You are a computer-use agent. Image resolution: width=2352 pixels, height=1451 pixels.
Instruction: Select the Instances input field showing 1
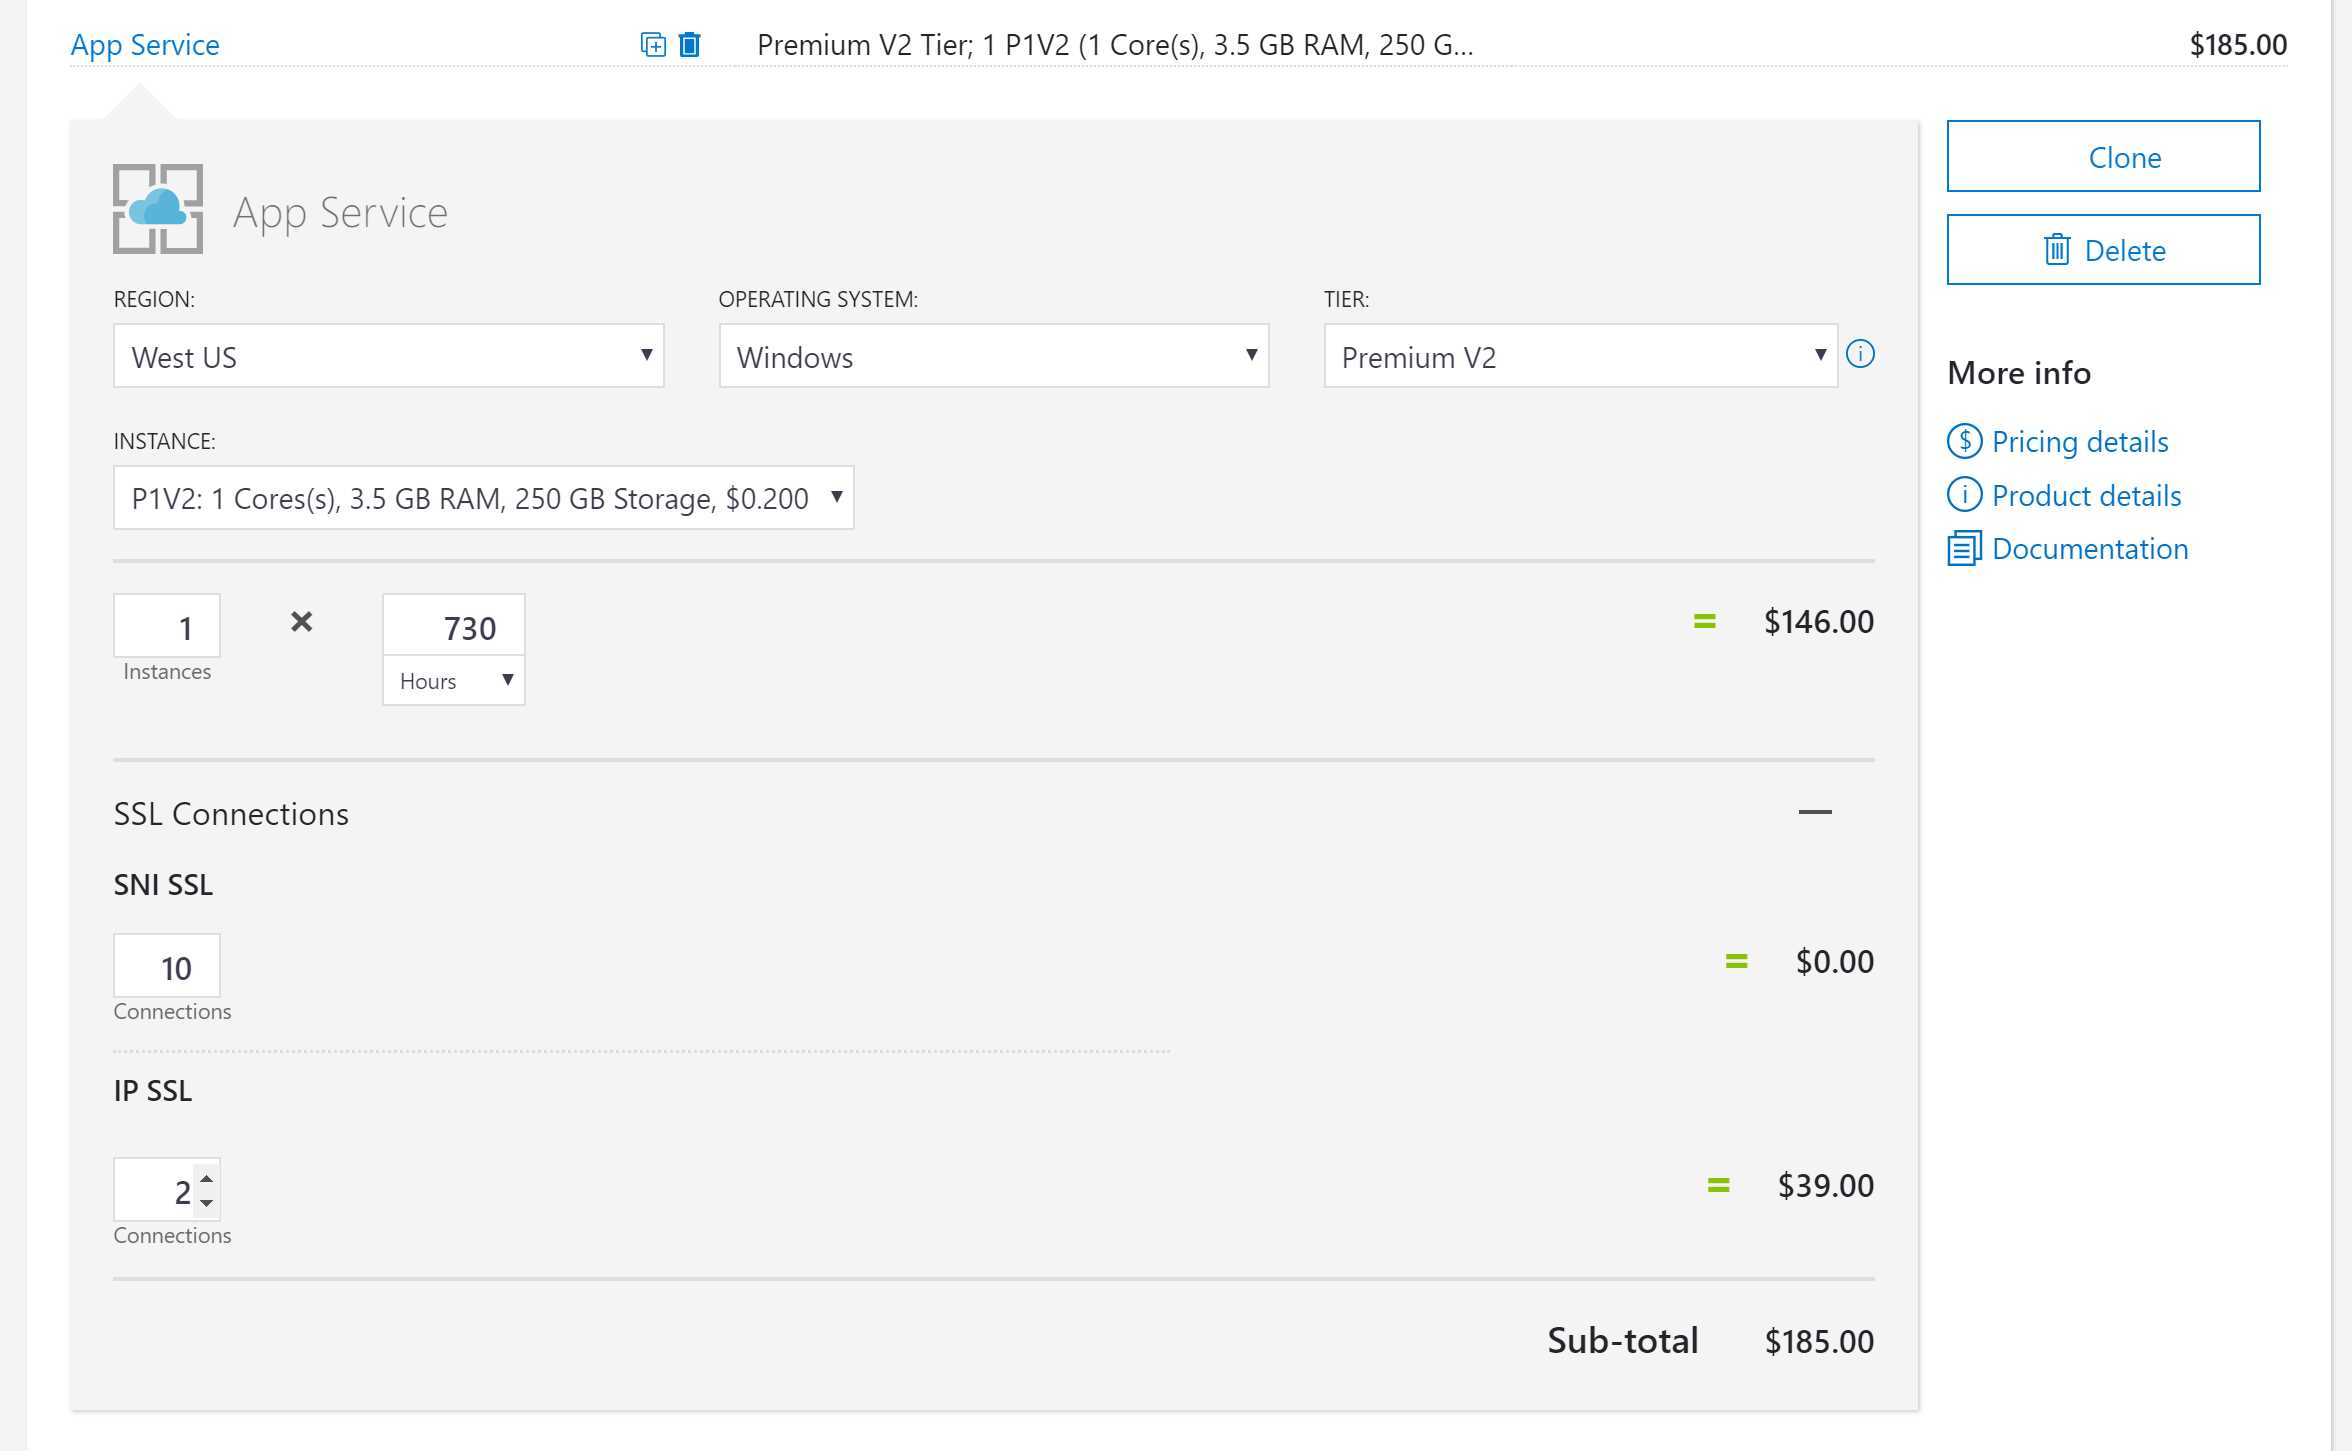point(166,626)
